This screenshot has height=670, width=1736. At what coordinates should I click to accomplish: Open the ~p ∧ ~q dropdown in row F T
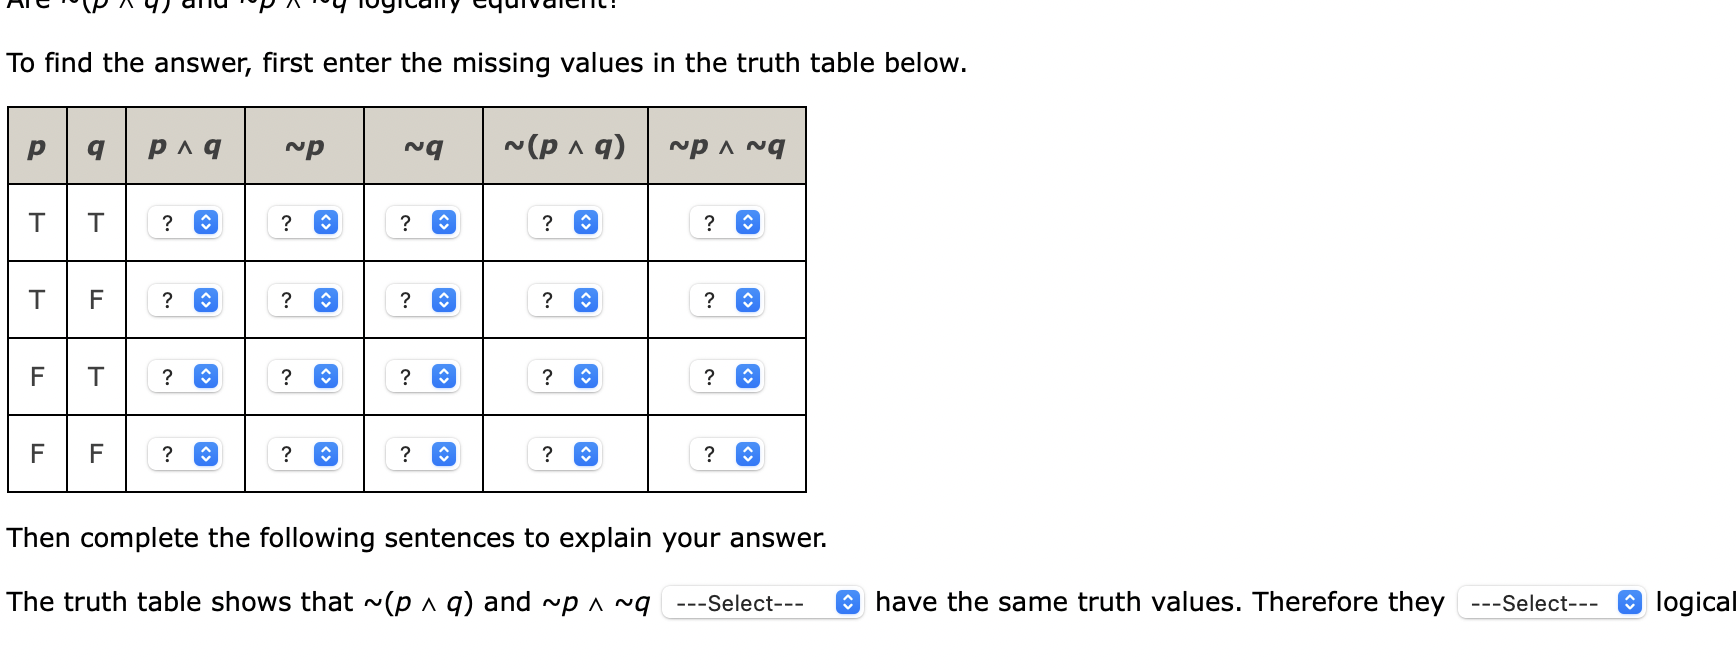click(x=727, y=376)
